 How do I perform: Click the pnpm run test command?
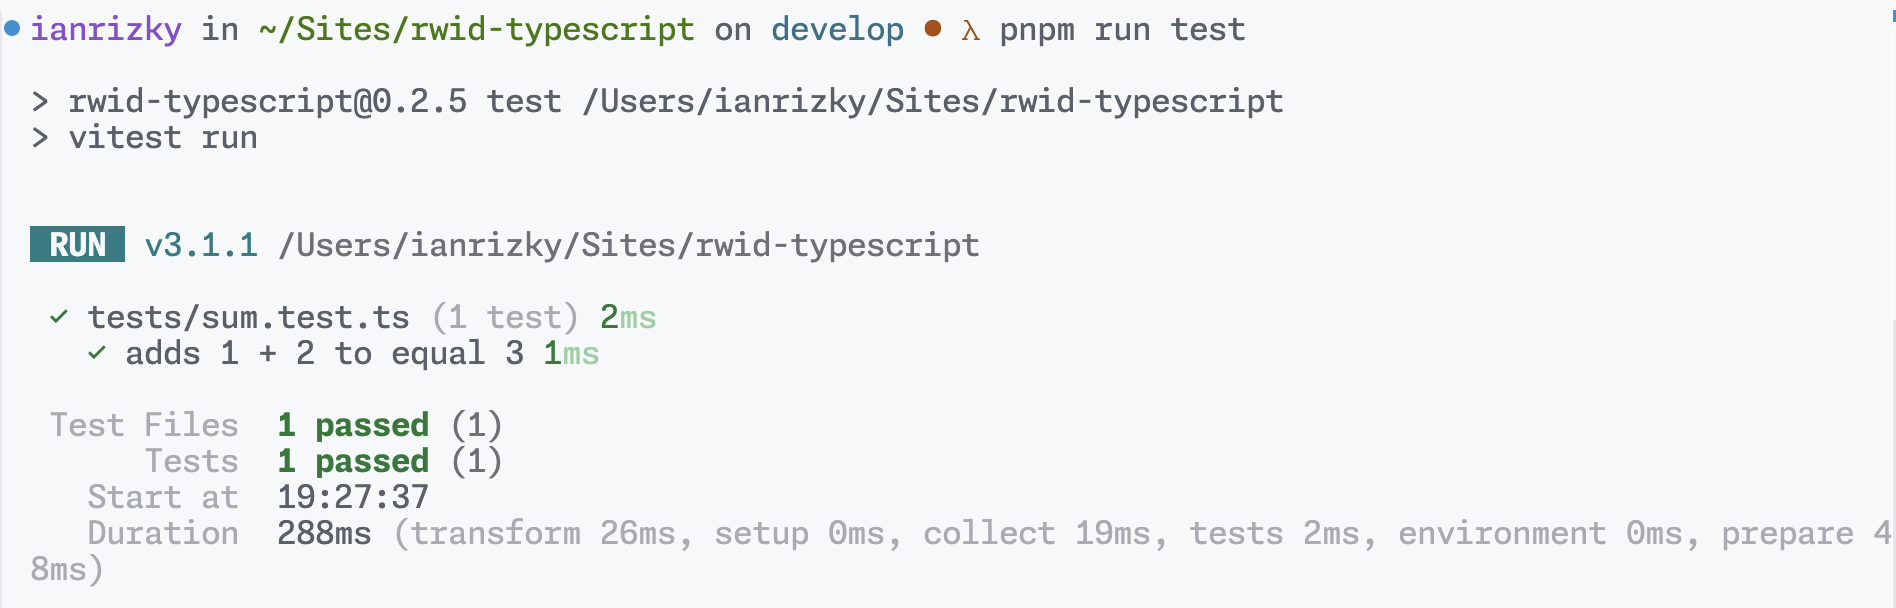tap(1123, 29)
